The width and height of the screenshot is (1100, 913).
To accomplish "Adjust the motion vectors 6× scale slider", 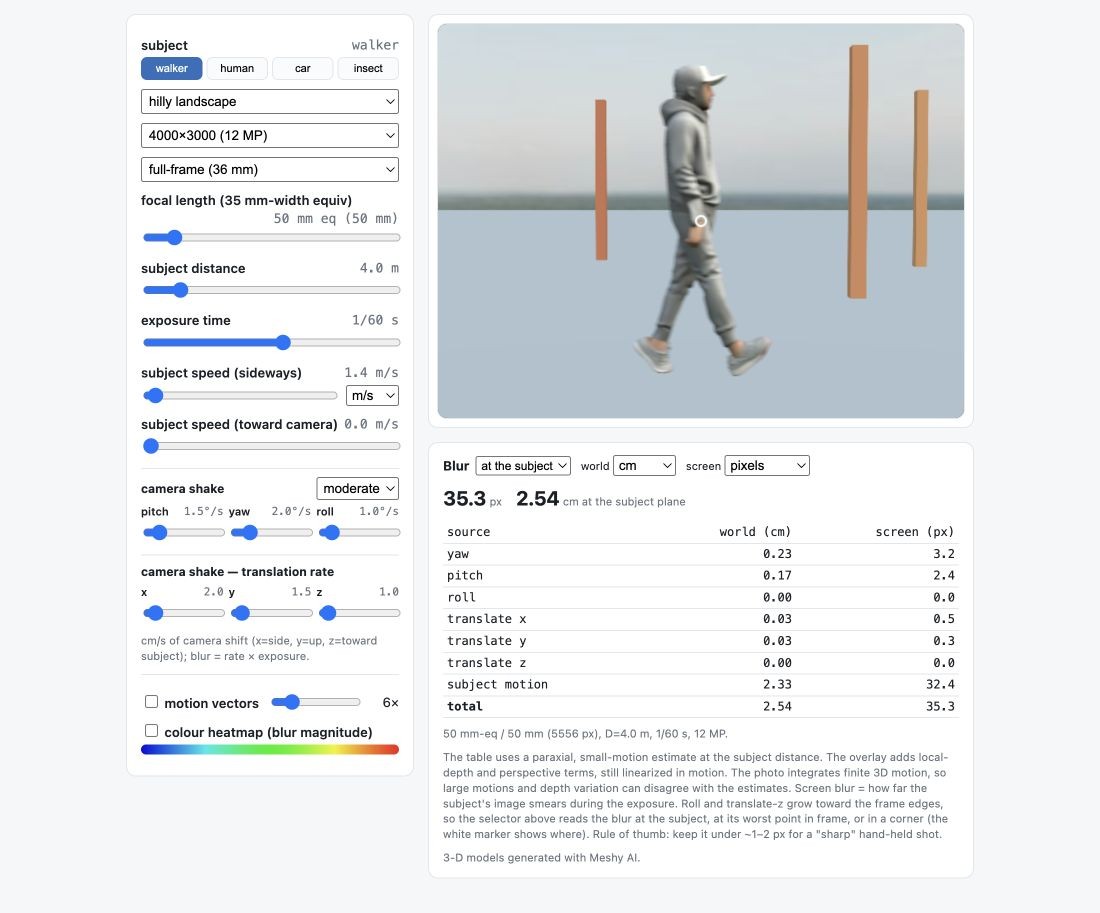I will tap(316, 702).
